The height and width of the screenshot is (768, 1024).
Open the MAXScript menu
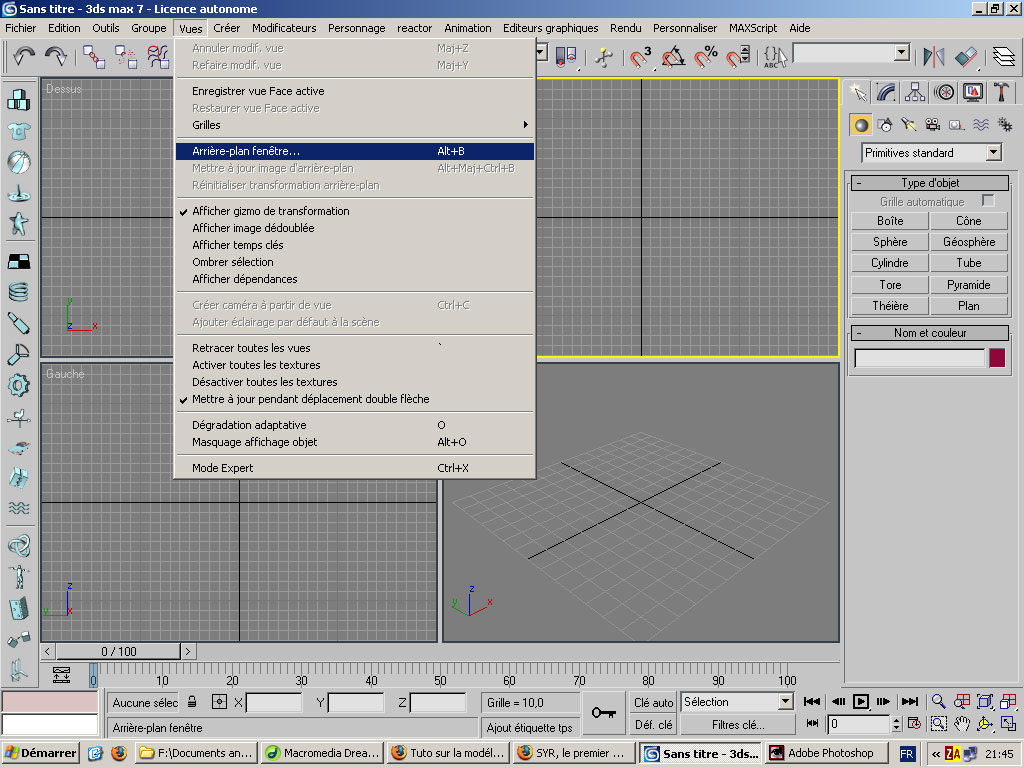point(753,28)
